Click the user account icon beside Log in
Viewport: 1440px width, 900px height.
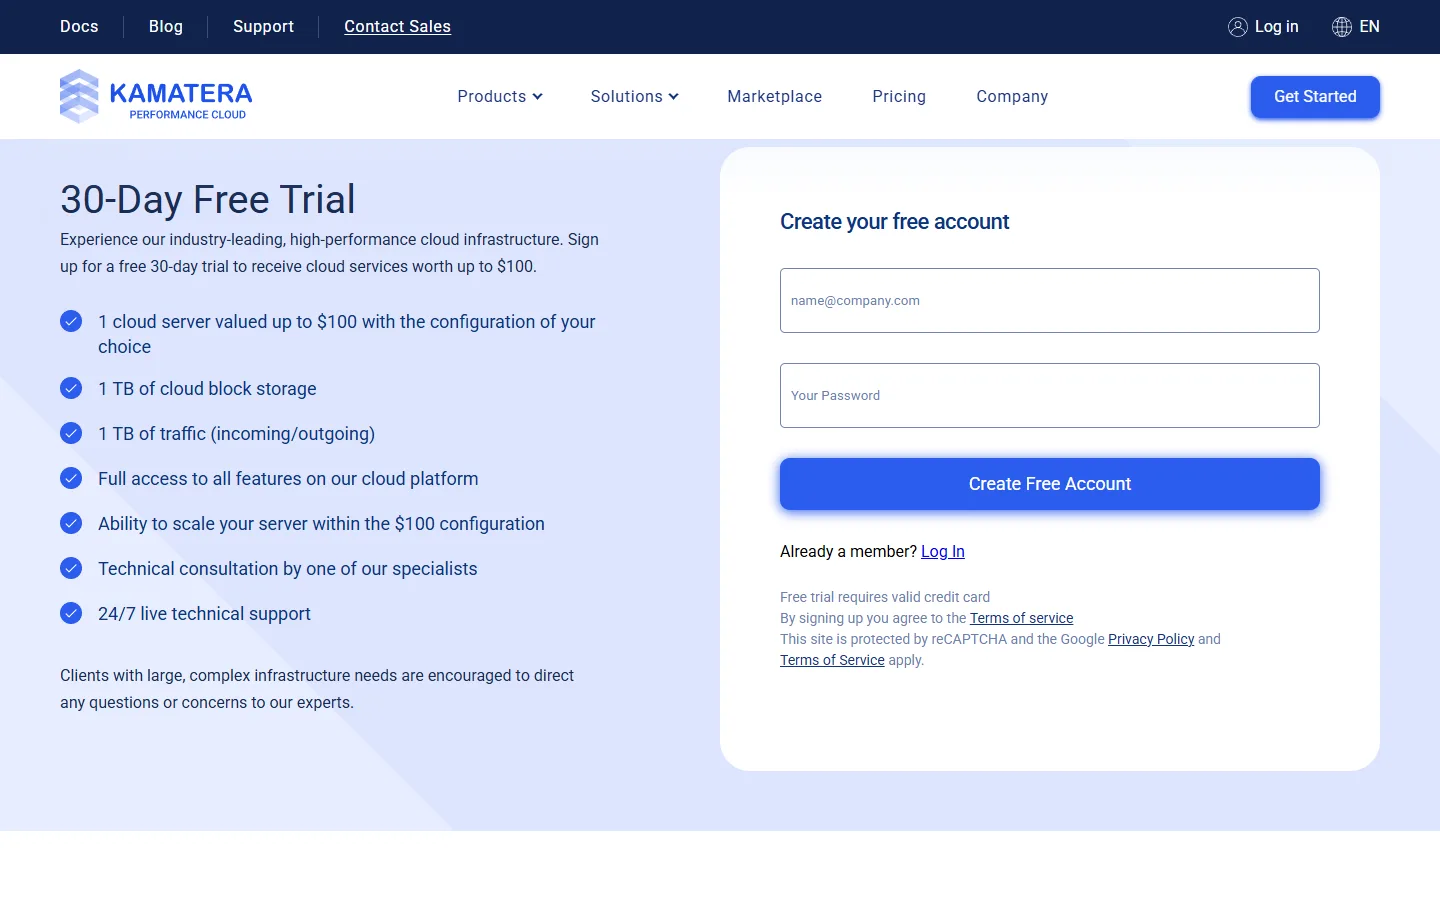1238,27
